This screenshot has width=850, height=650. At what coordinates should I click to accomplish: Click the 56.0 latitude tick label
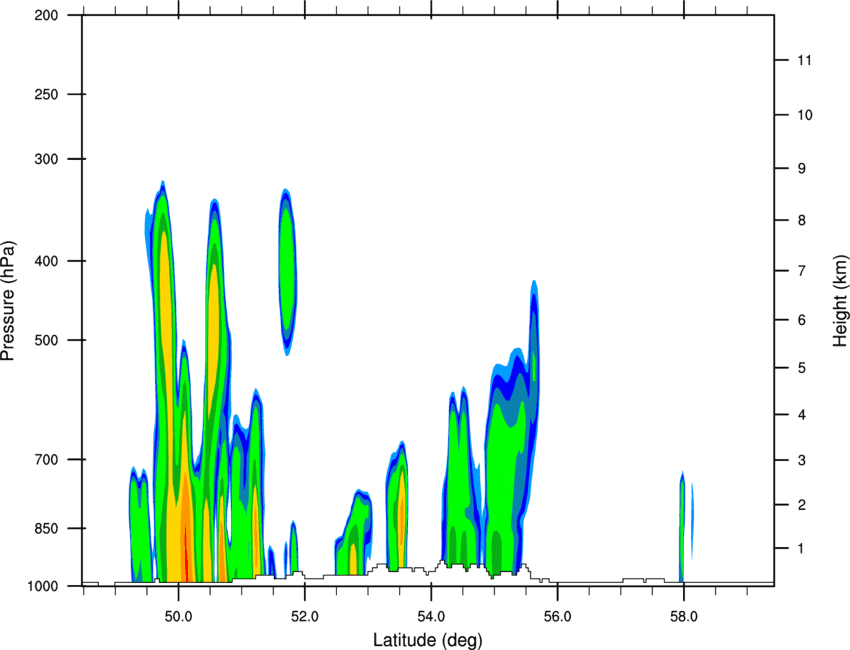coord(557,617)
